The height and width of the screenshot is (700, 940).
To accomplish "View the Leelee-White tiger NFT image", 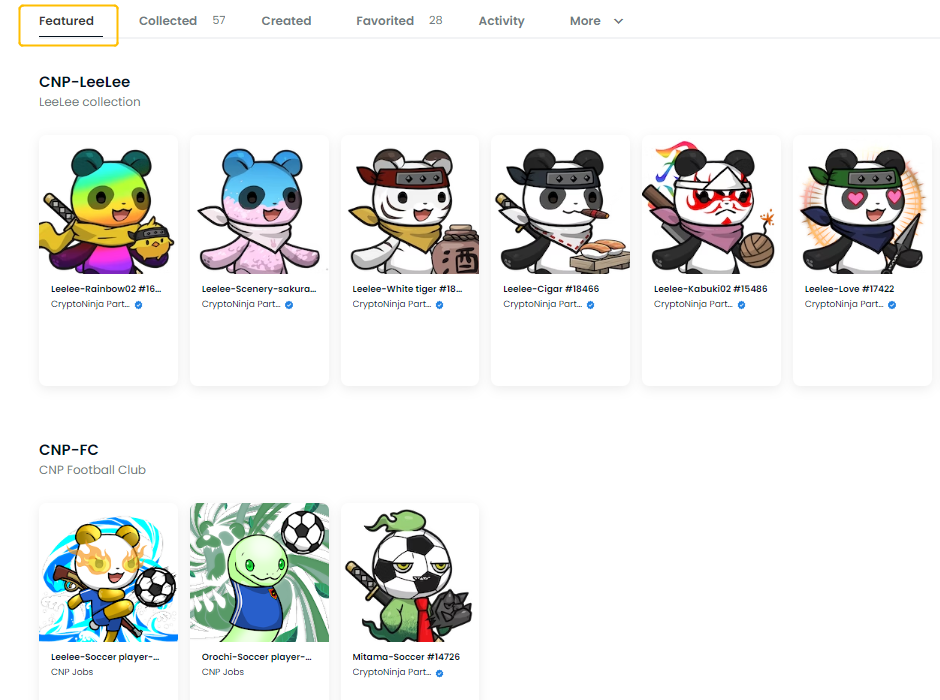I will tap(410, 204).
